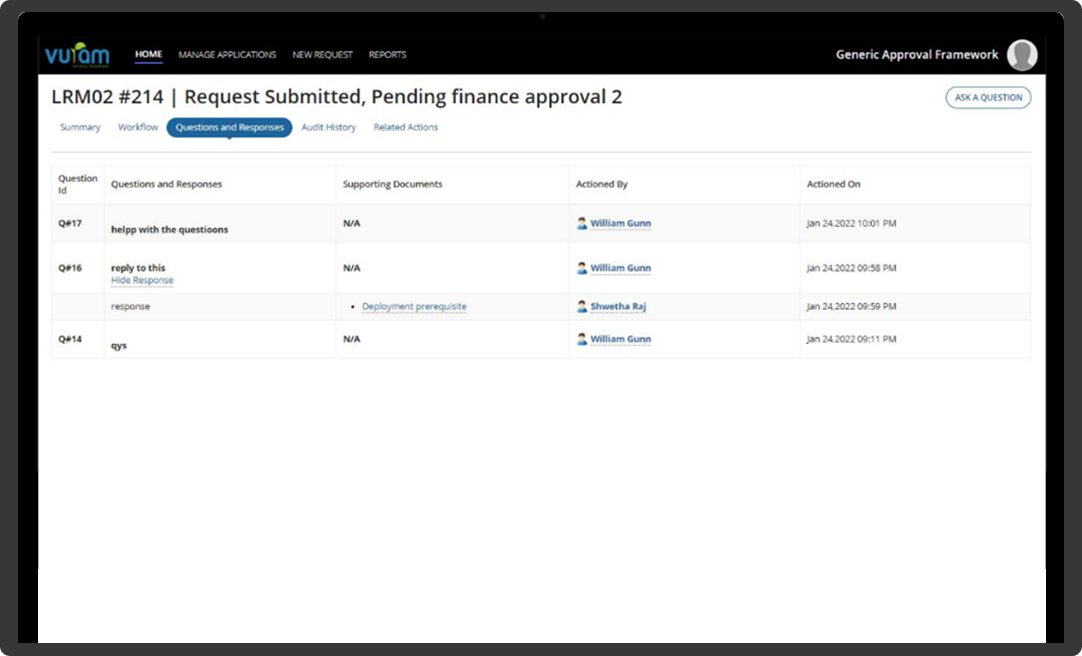The image size is (1082, 656).
Task: Open the user profile avatar
Action: pos(1021,55)
